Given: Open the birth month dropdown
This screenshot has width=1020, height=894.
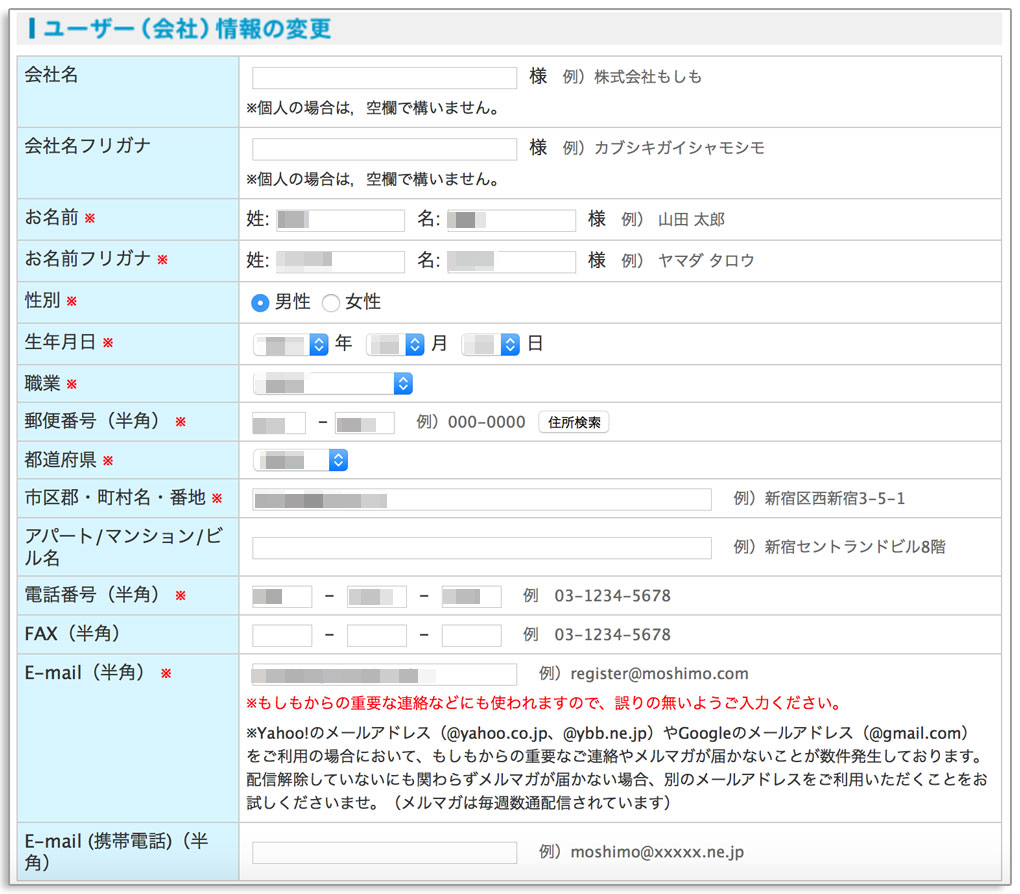Looking at the screenshot, I should [x=396, y=343].
